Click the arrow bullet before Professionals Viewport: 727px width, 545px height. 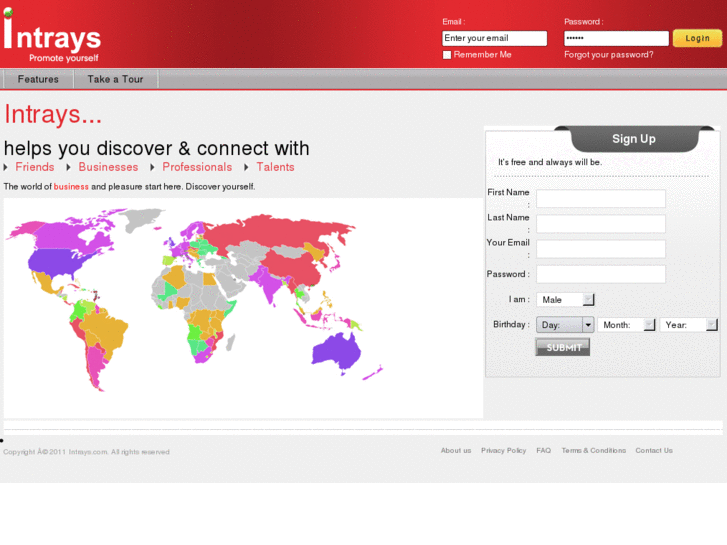(152, 167)
